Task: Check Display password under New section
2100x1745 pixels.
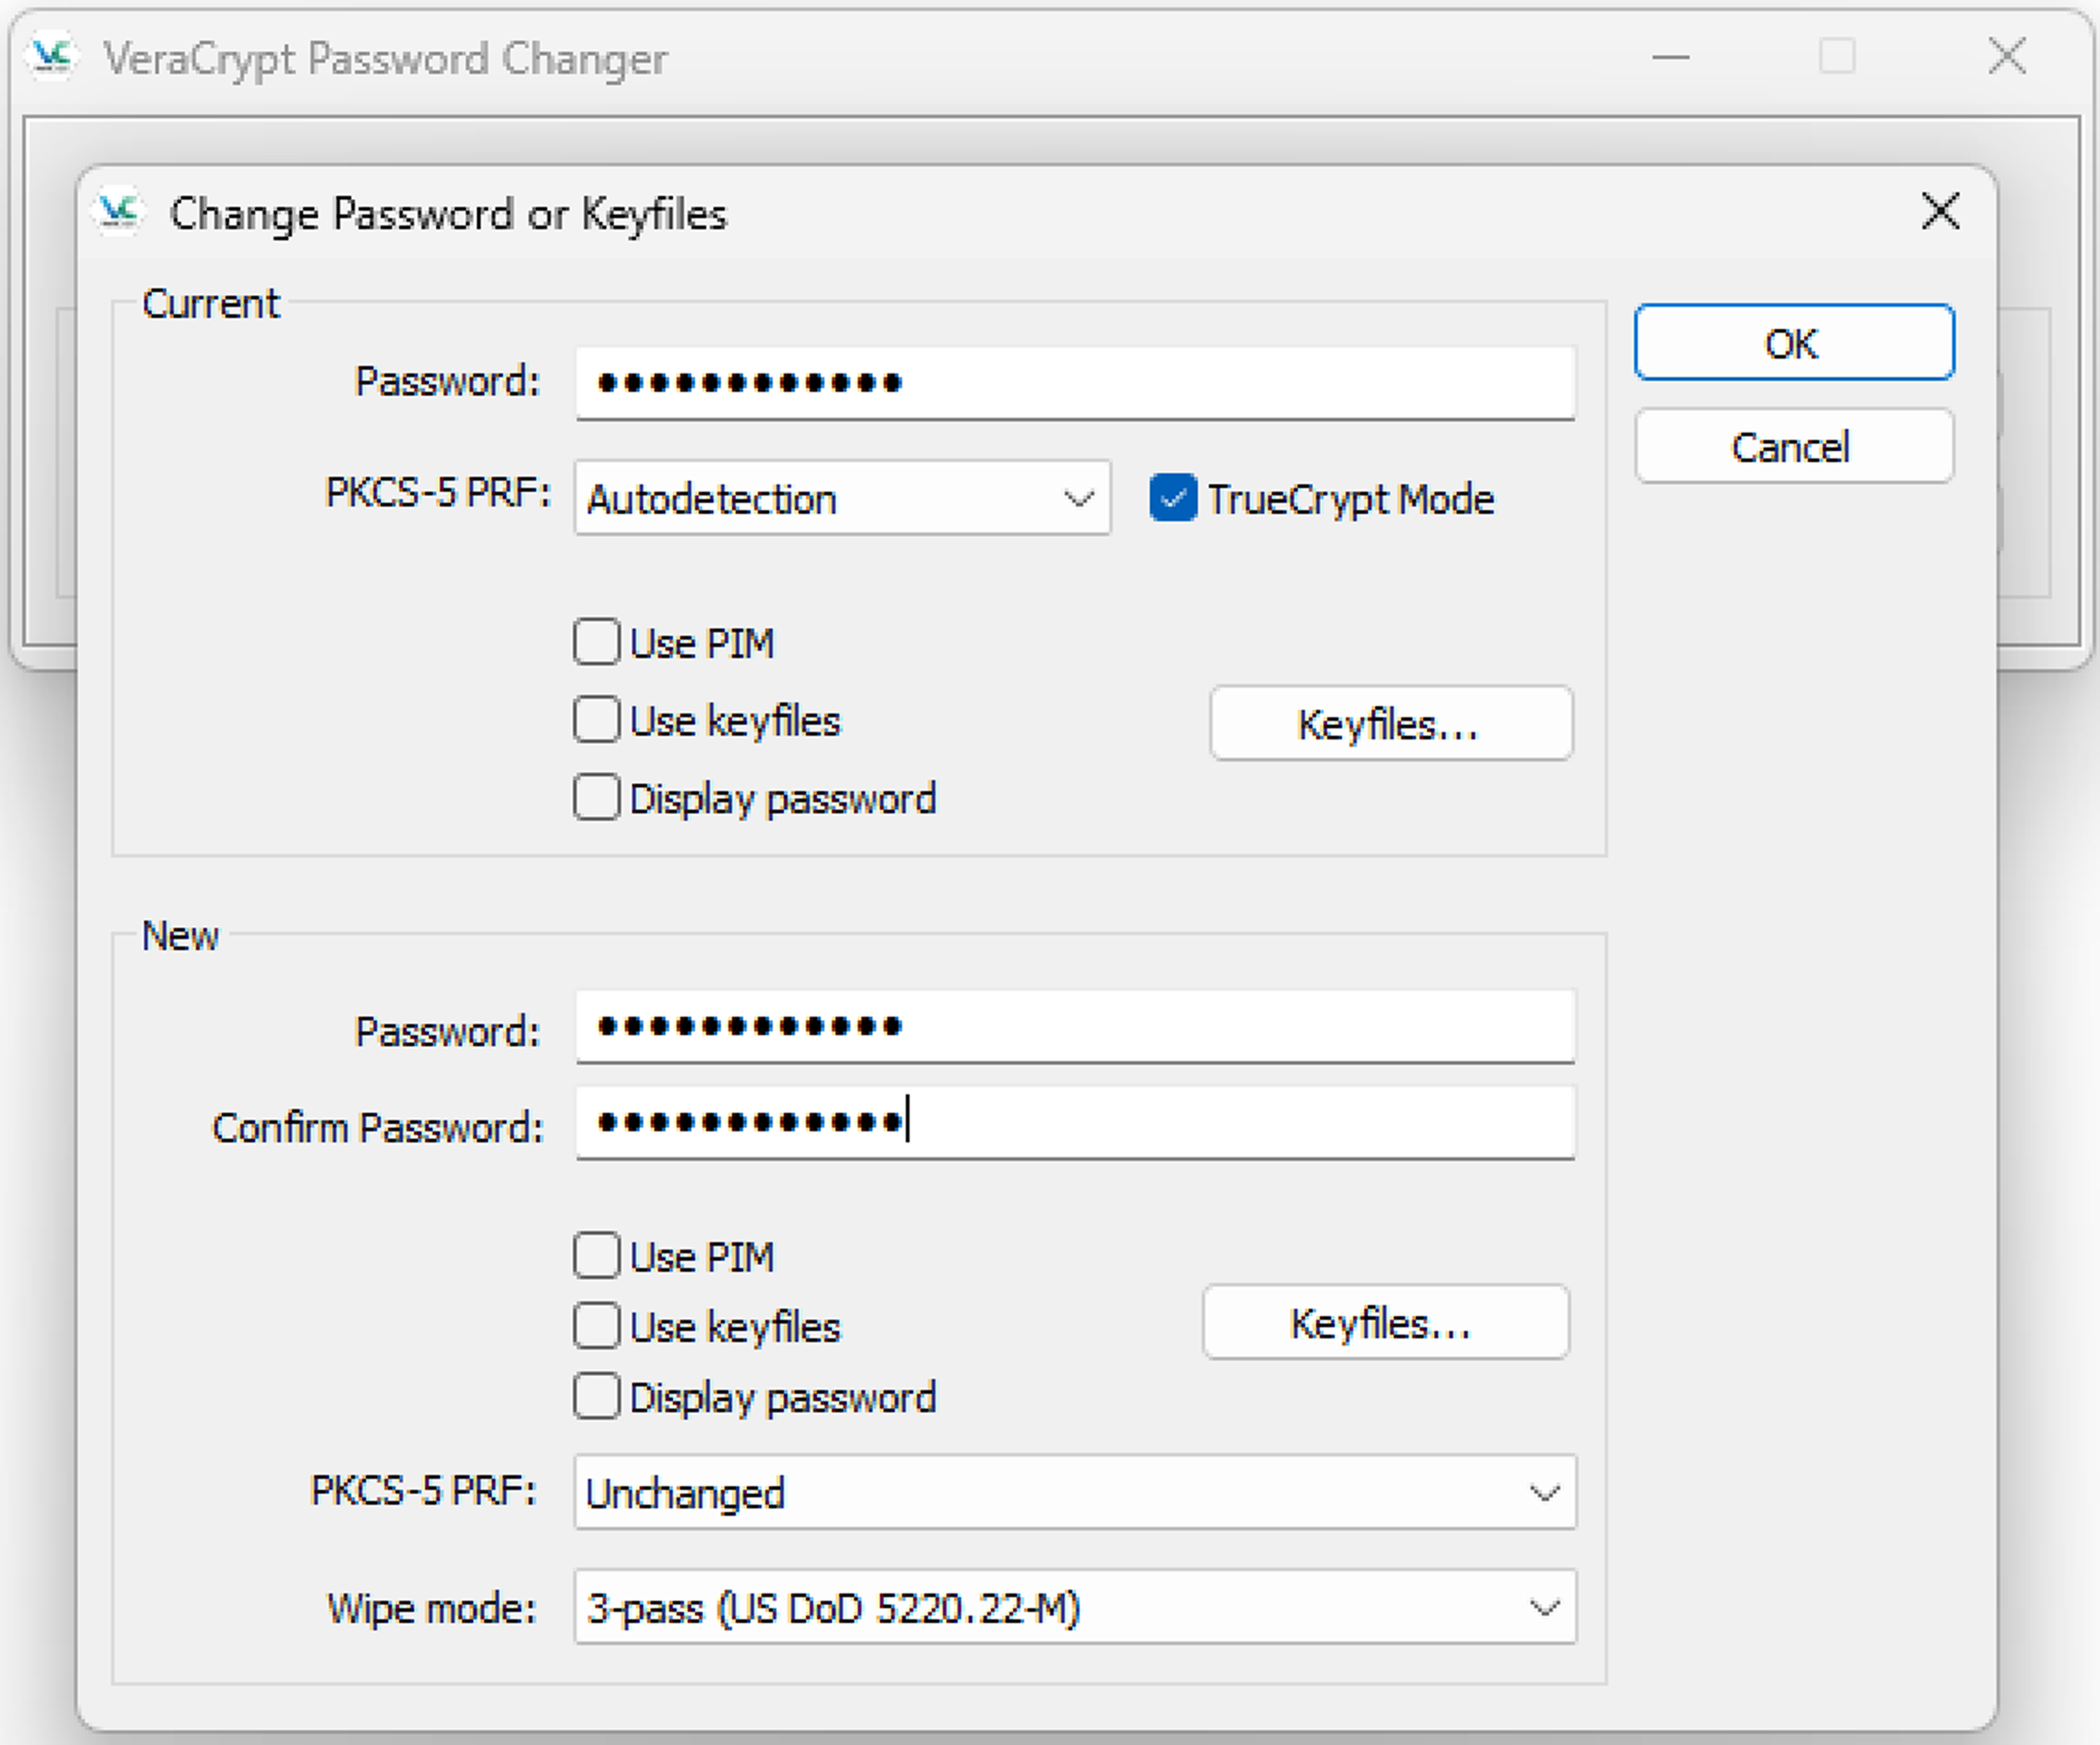Action: pyautogui.click(x=597, y=1397)
